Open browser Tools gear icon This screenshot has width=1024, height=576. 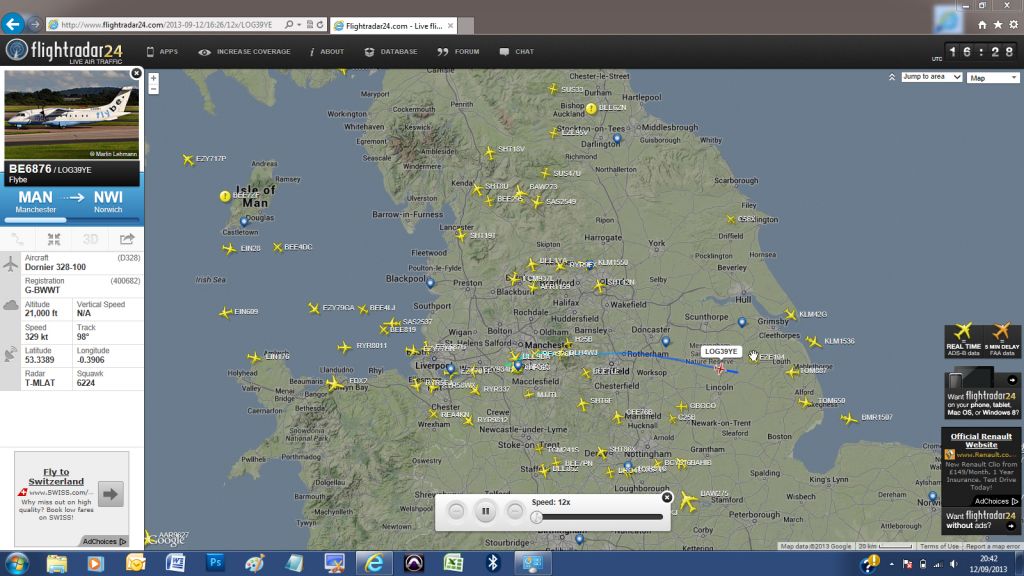point(1014,25)
